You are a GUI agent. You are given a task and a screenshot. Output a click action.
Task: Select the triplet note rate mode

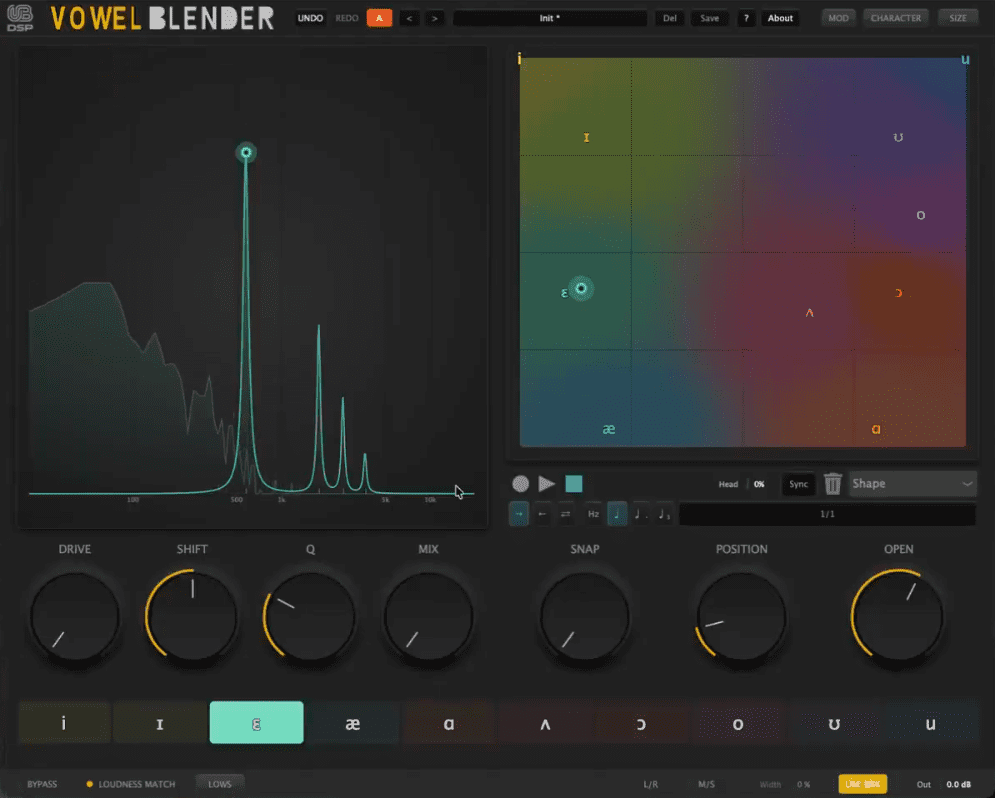[664, 514]
